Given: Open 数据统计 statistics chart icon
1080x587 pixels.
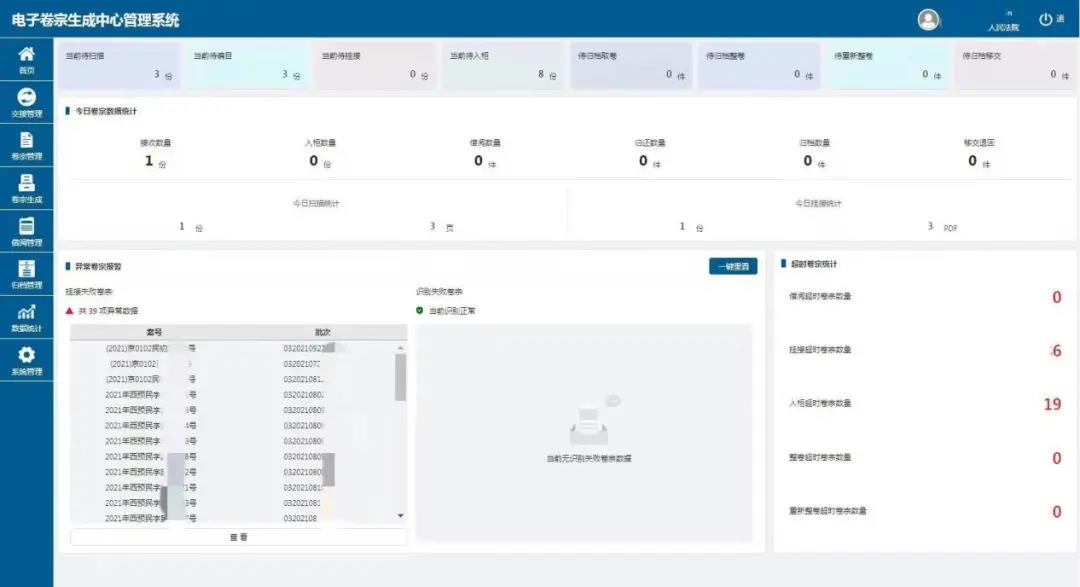Looking at the screenshot, I should click(26, 317).
